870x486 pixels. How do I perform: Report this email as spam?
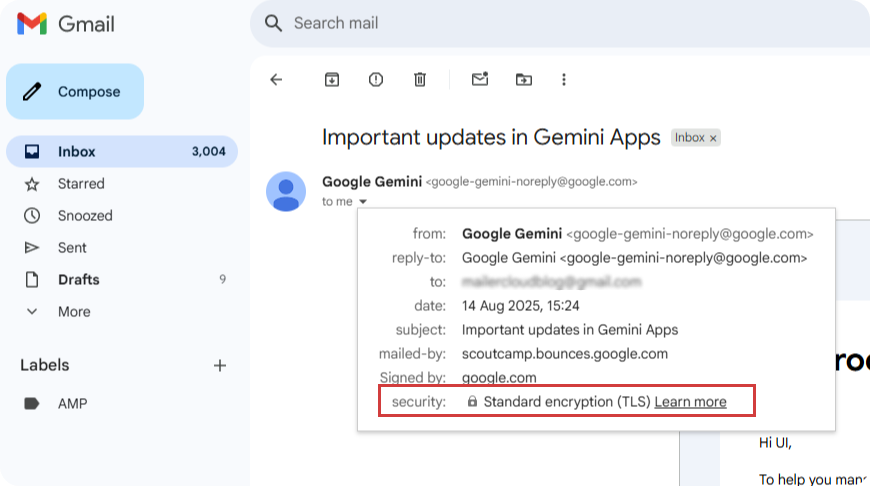click(x=376, y=80)
